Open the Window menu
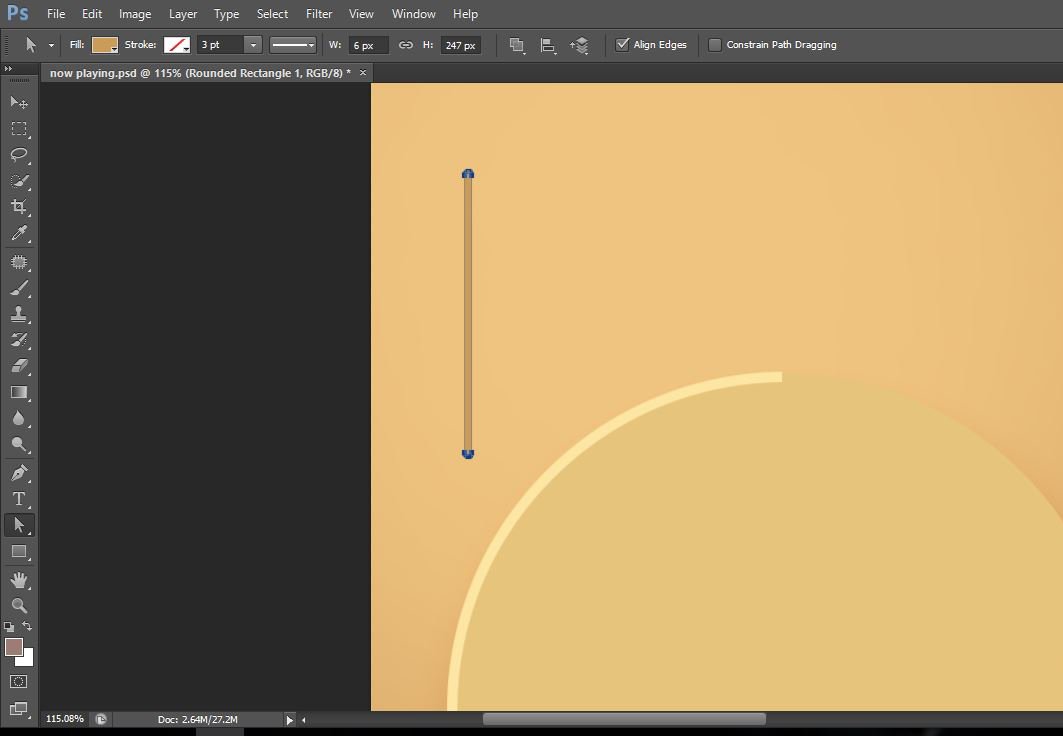The image size is (1063, 736). pos(414,14)
